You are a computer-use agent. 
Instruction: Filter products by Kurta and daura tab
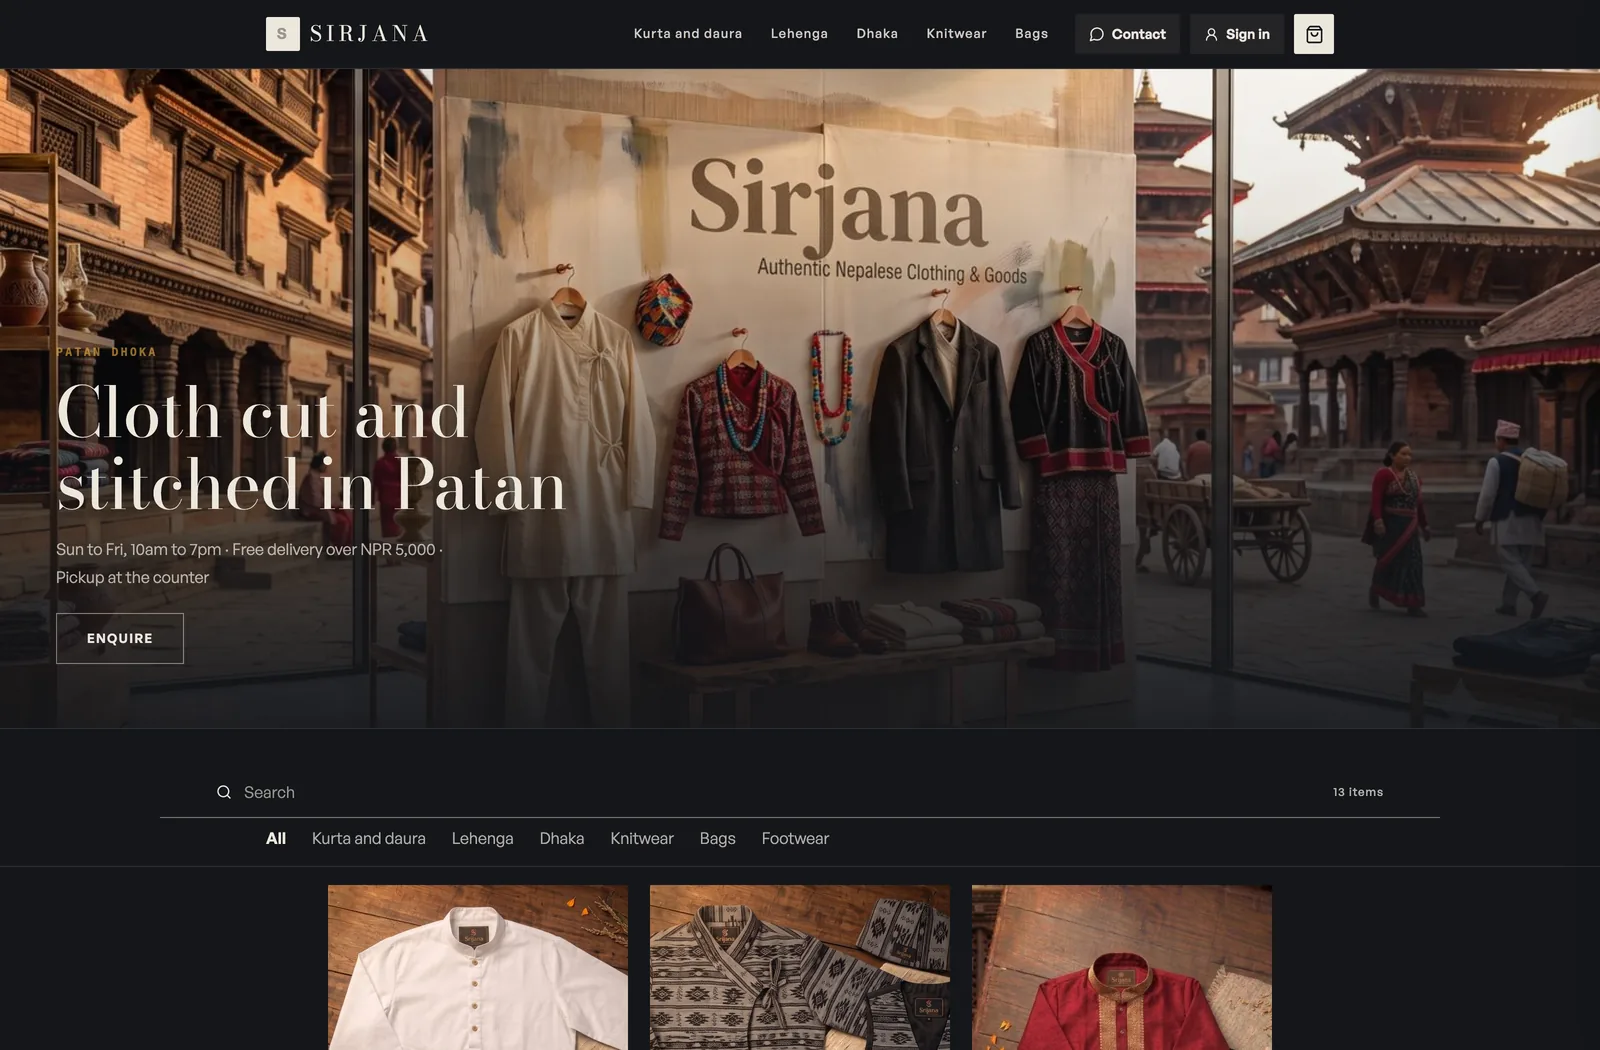(369, 838)
